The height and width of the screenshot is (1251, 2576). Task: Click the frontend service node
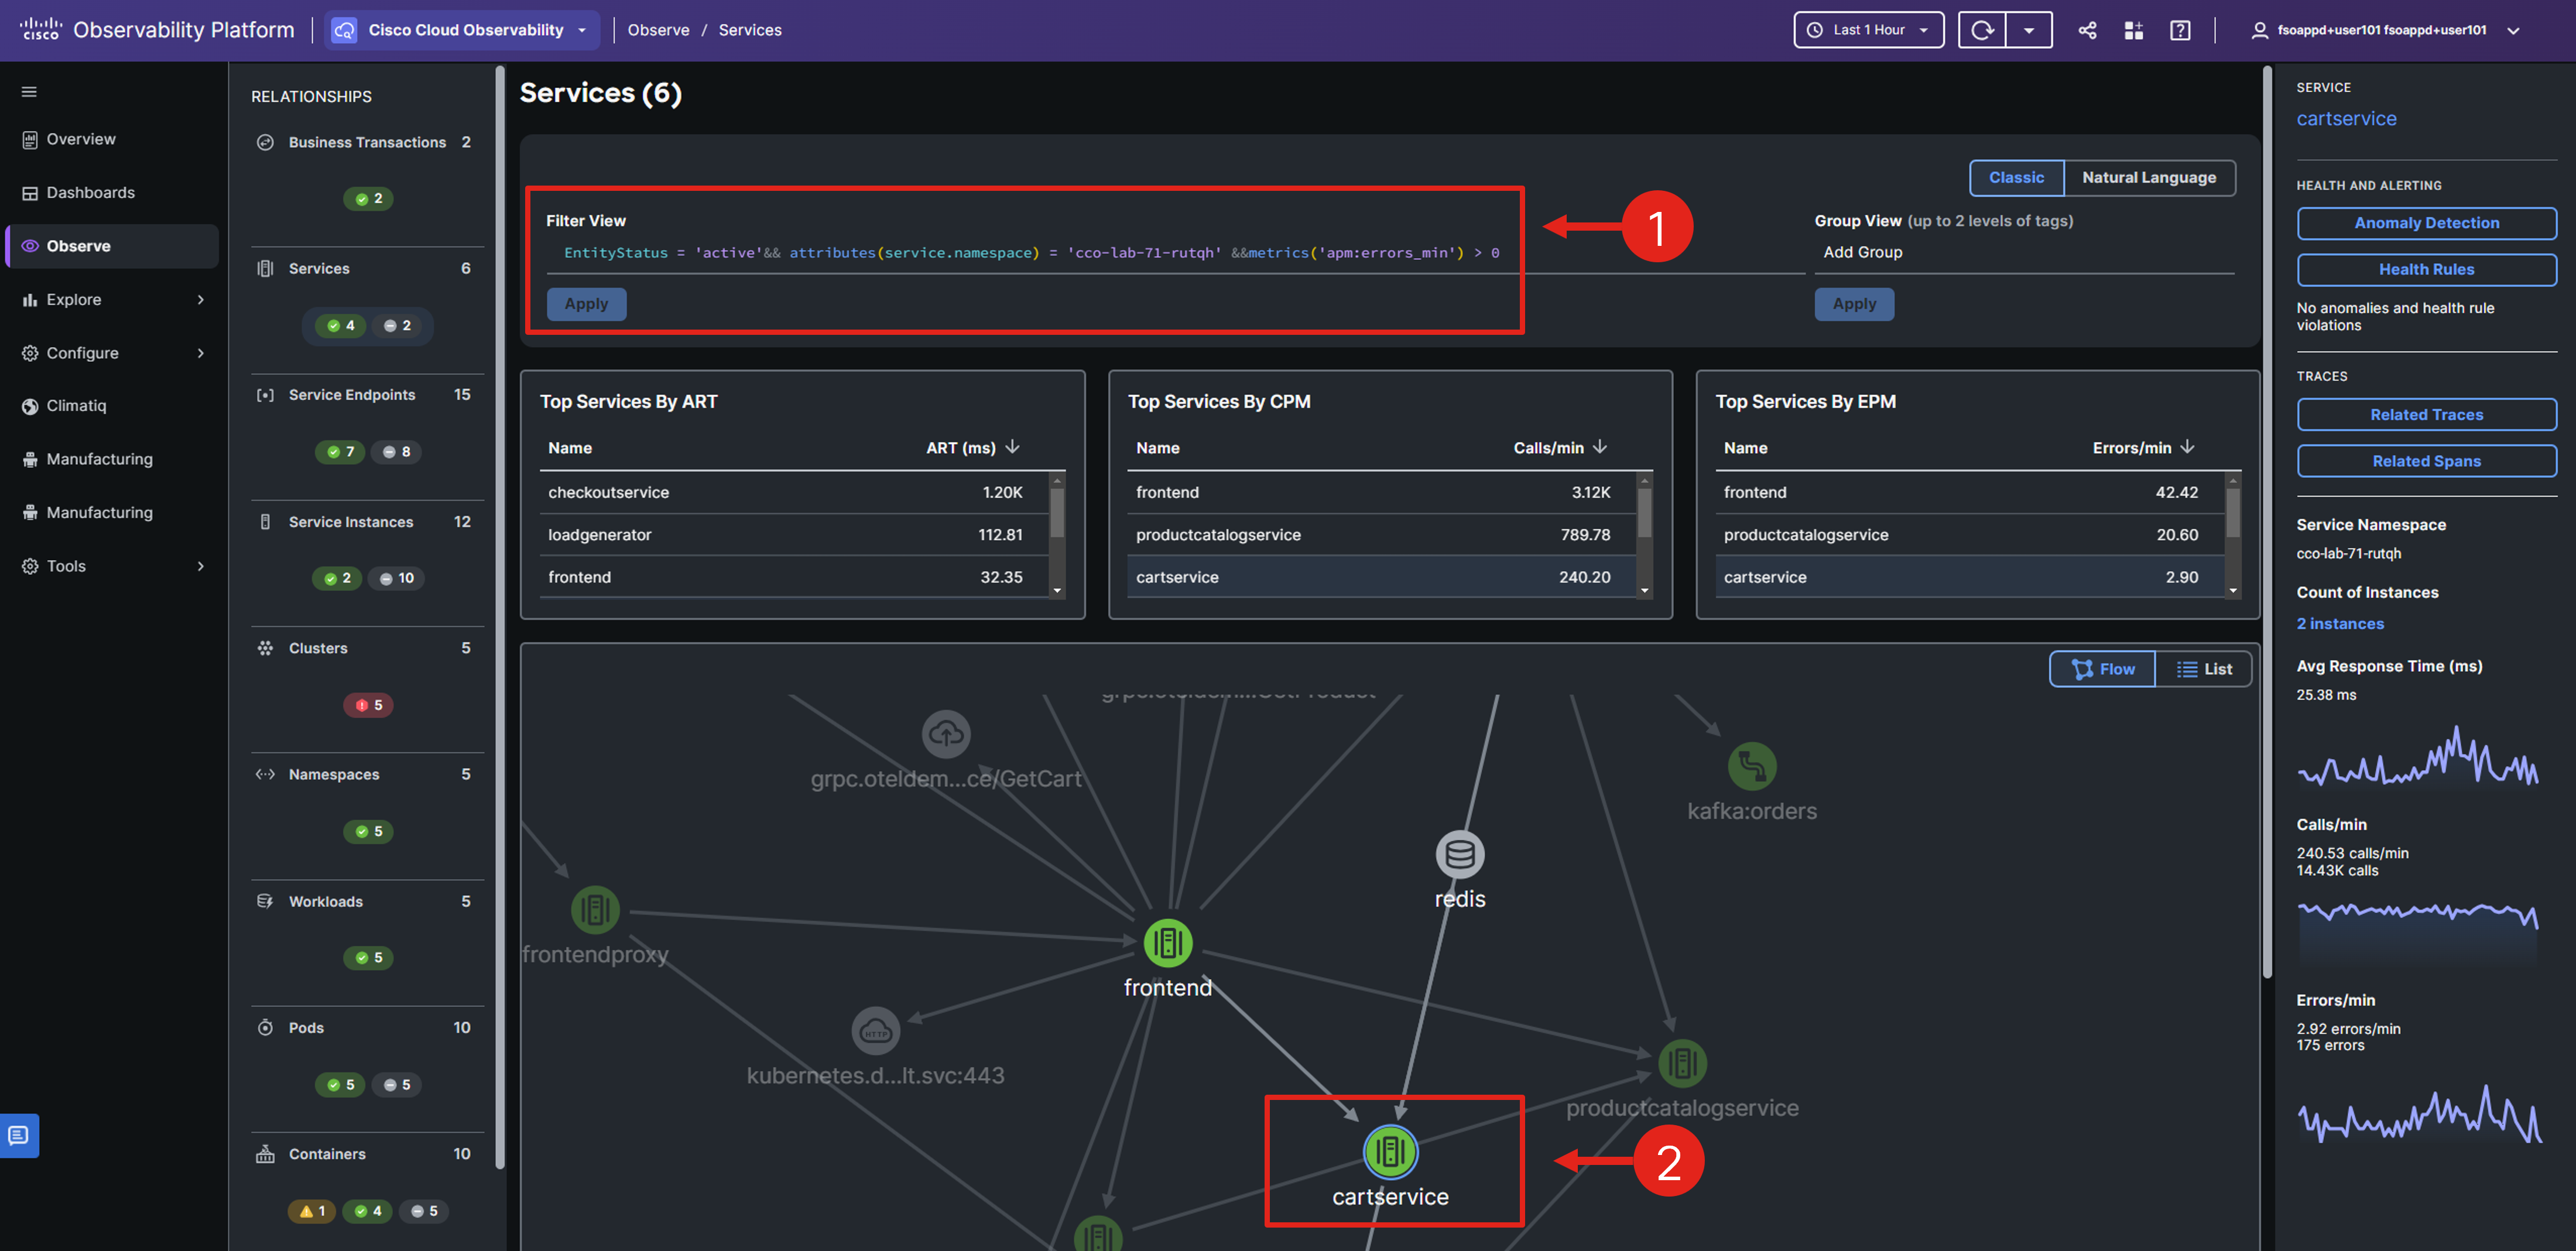point(1167,943)
